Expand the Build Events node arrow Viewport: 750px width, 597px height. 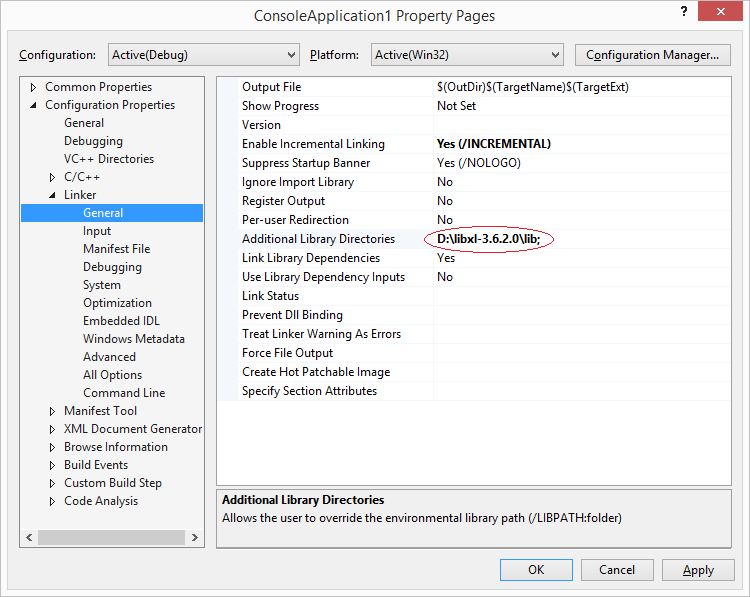(x=52, y=465)
